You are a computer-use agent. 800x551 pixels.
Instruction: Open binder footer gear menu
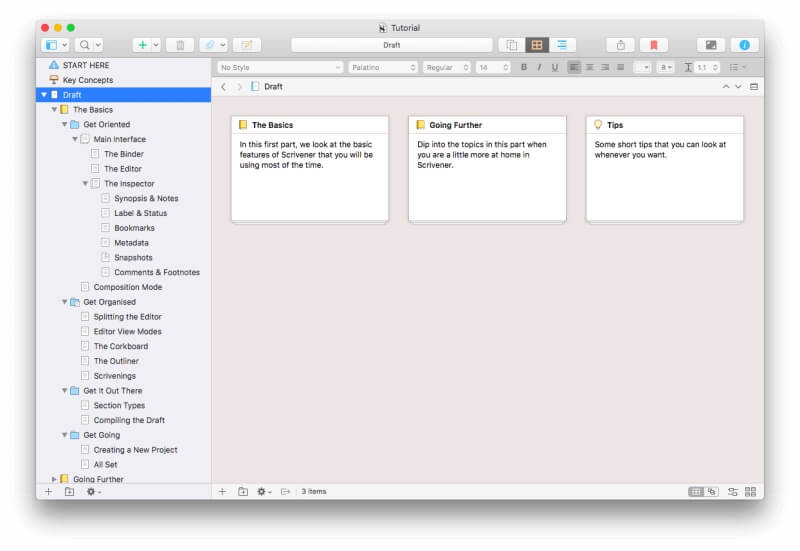coord(93,492)
